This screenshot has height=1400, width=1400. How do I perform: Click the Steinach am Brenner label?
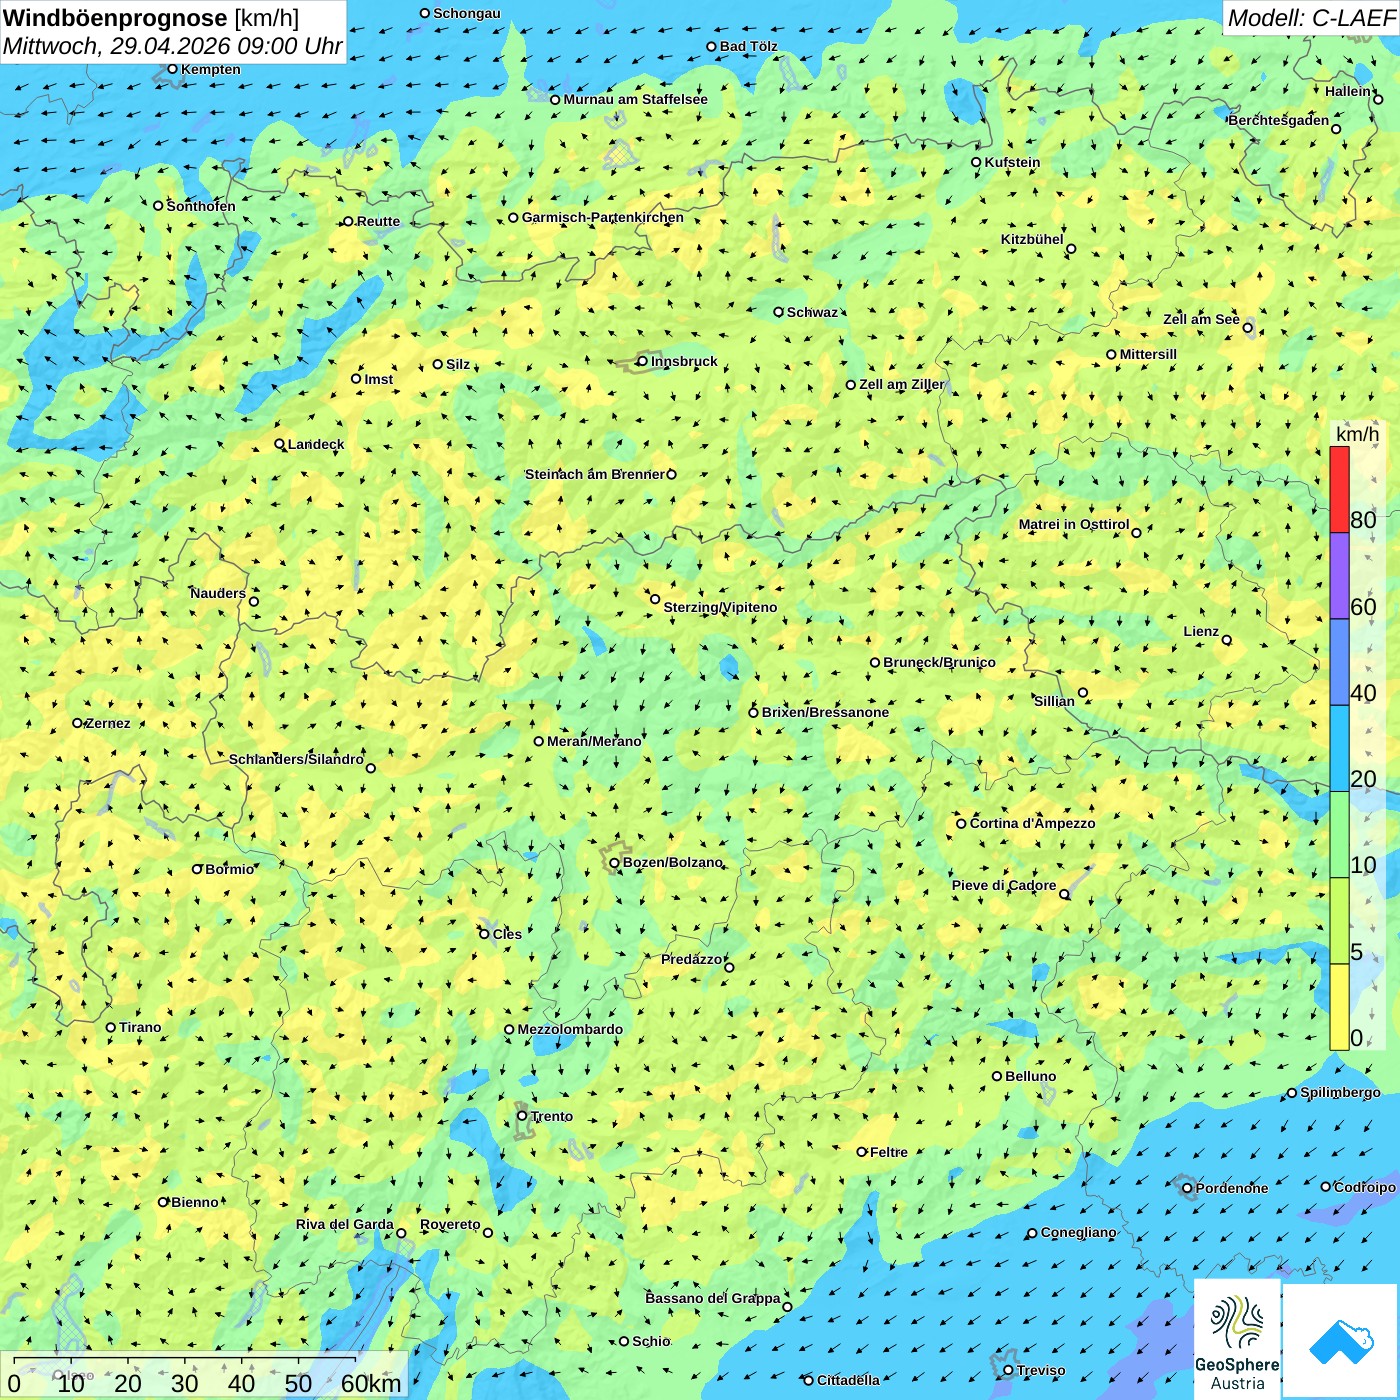coord(594,474)
